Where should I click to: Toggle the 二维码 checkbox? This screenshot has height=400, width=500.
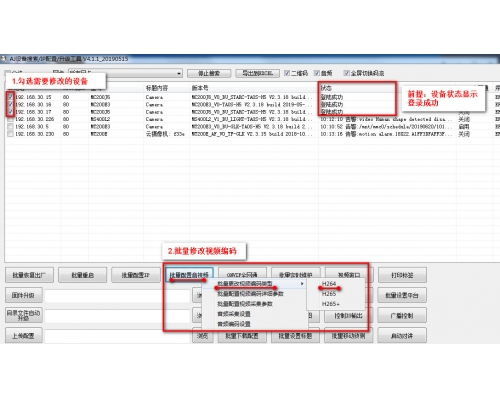point(287,73)
